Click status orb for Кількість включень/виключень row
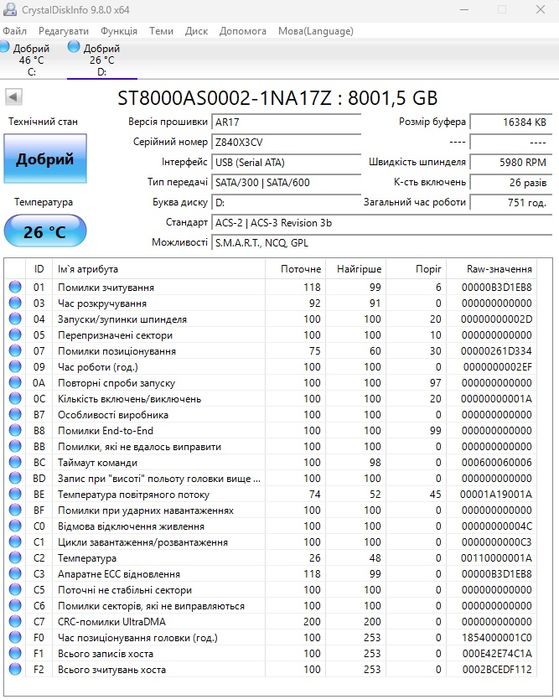The height and width of the screenshot is (700, 559). tap(15, 398)
